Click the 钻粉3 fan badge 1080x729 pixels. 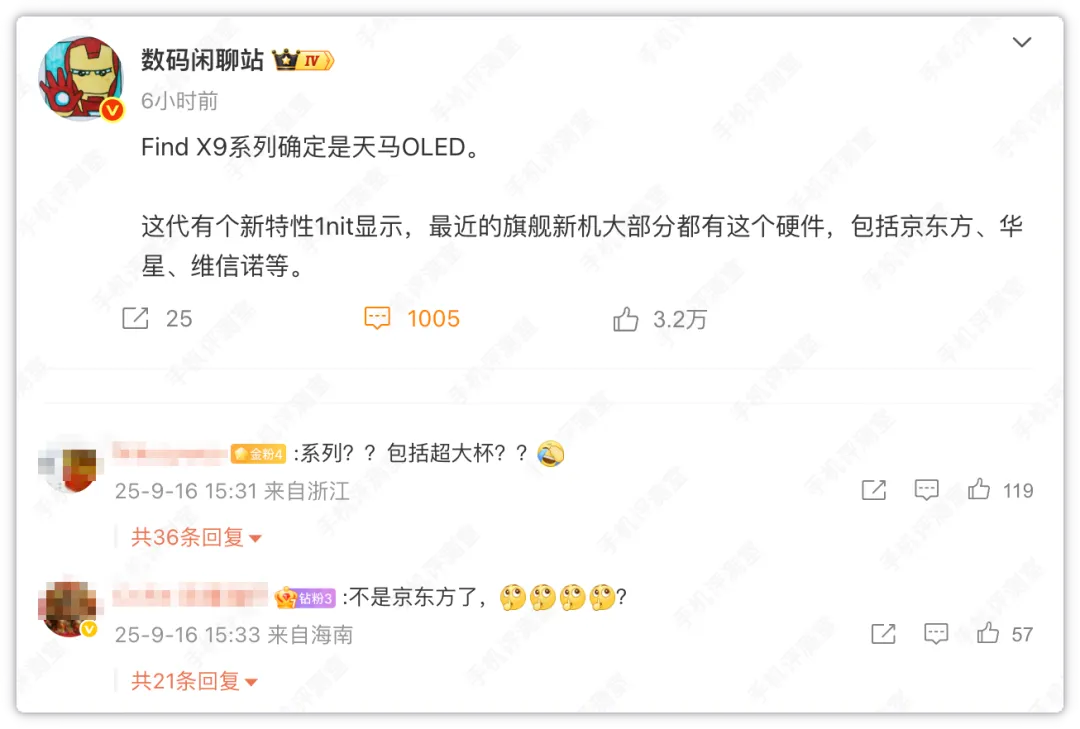point(305,597)
